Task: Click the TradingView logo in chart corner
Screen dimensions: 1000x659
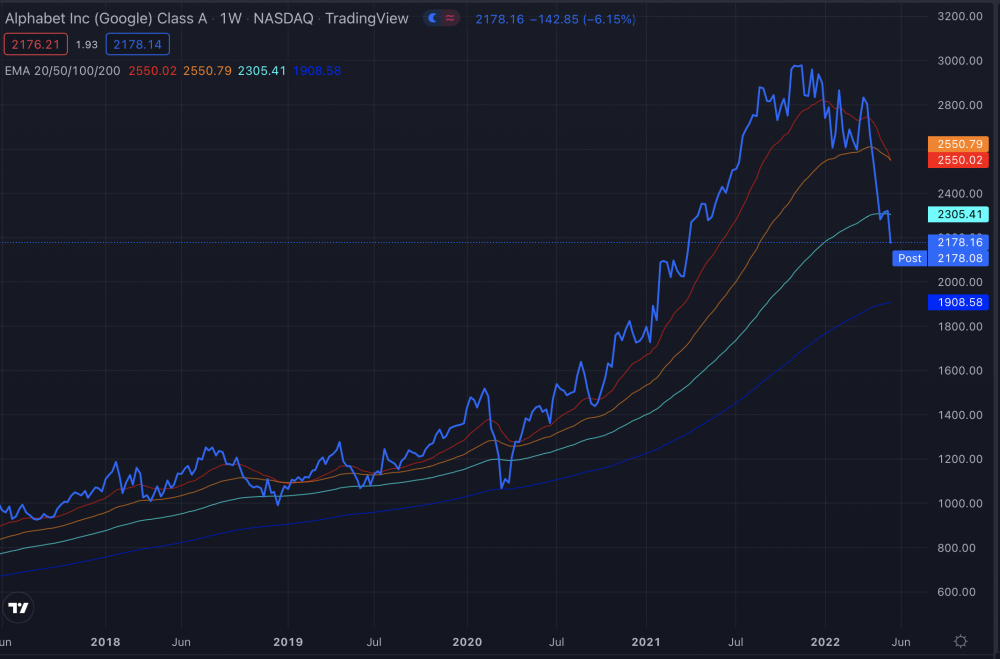Action: pos(18,607)
